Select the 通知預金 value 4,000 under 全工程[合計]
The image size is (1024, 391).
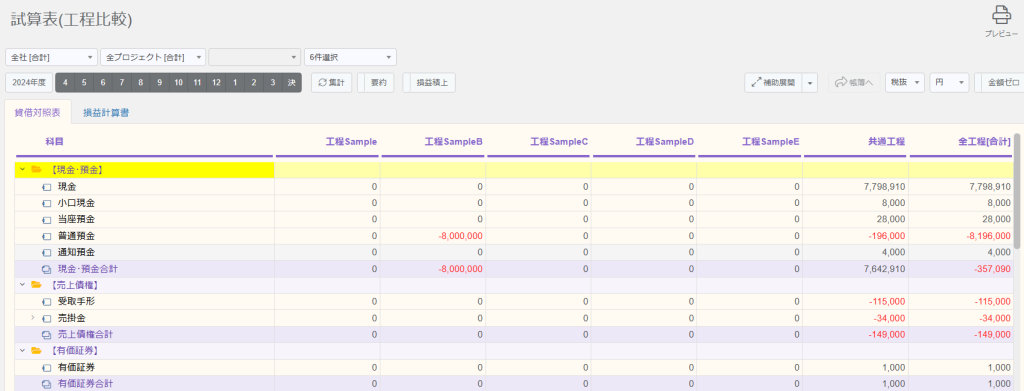click(1000, 253)
